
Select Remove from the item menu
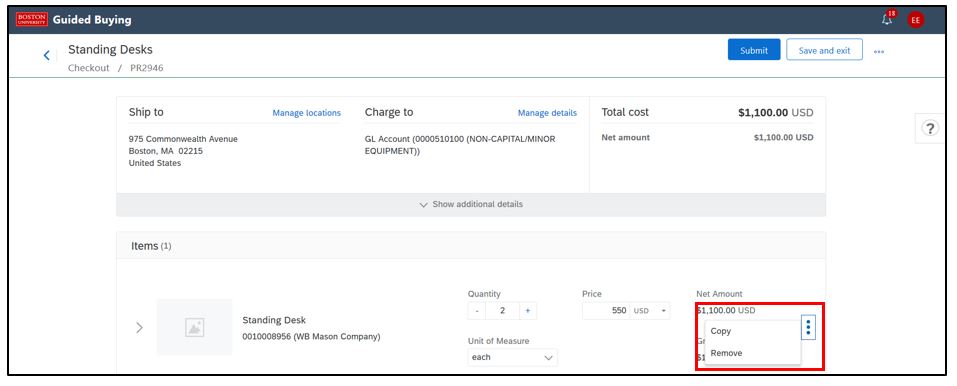click(726, 353)
